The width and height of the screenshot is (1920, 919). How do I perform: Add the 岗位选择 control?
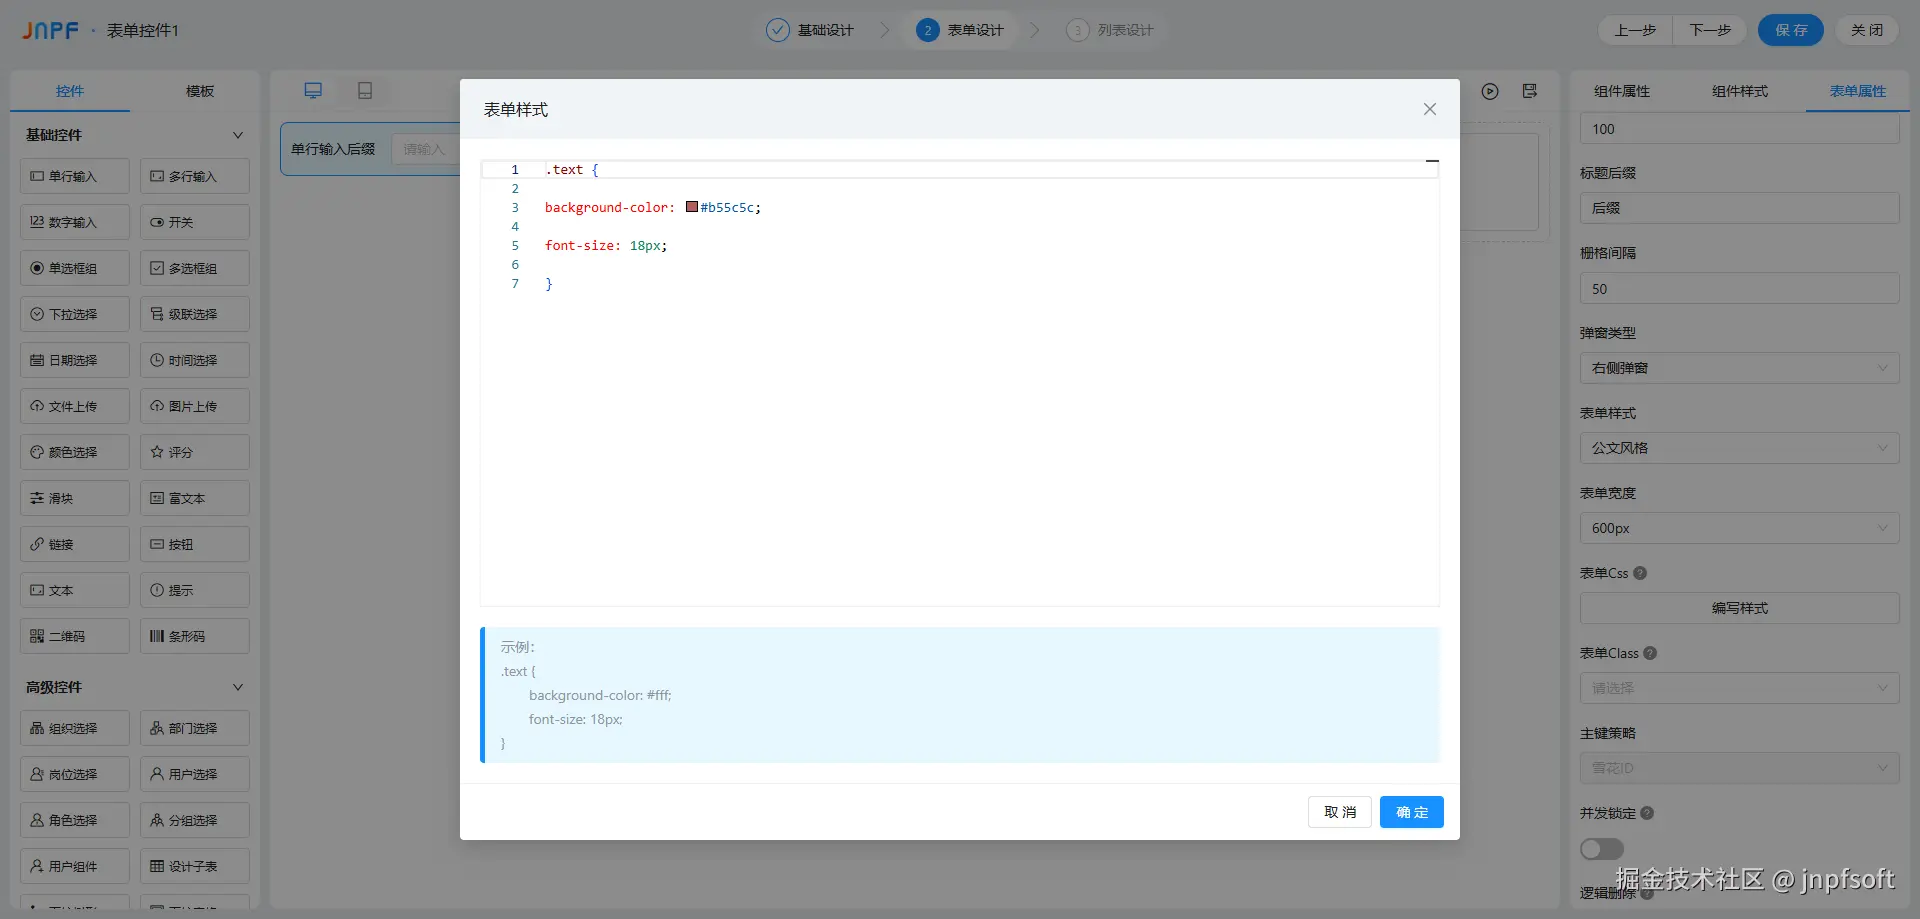(75, 774)
